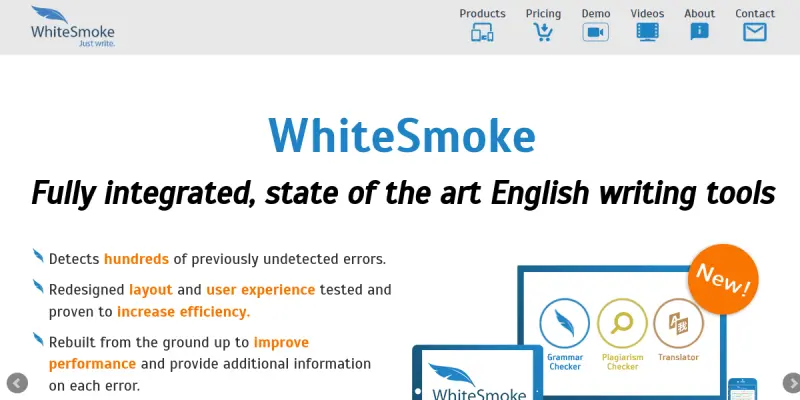
Task: Click the orange text 'user experience'
Action: tap(260, 290)
